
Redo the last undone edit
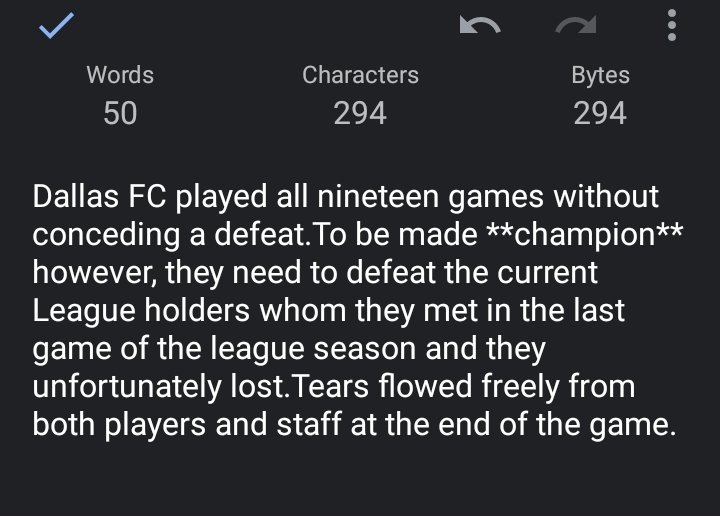click(x=576, y=25)
